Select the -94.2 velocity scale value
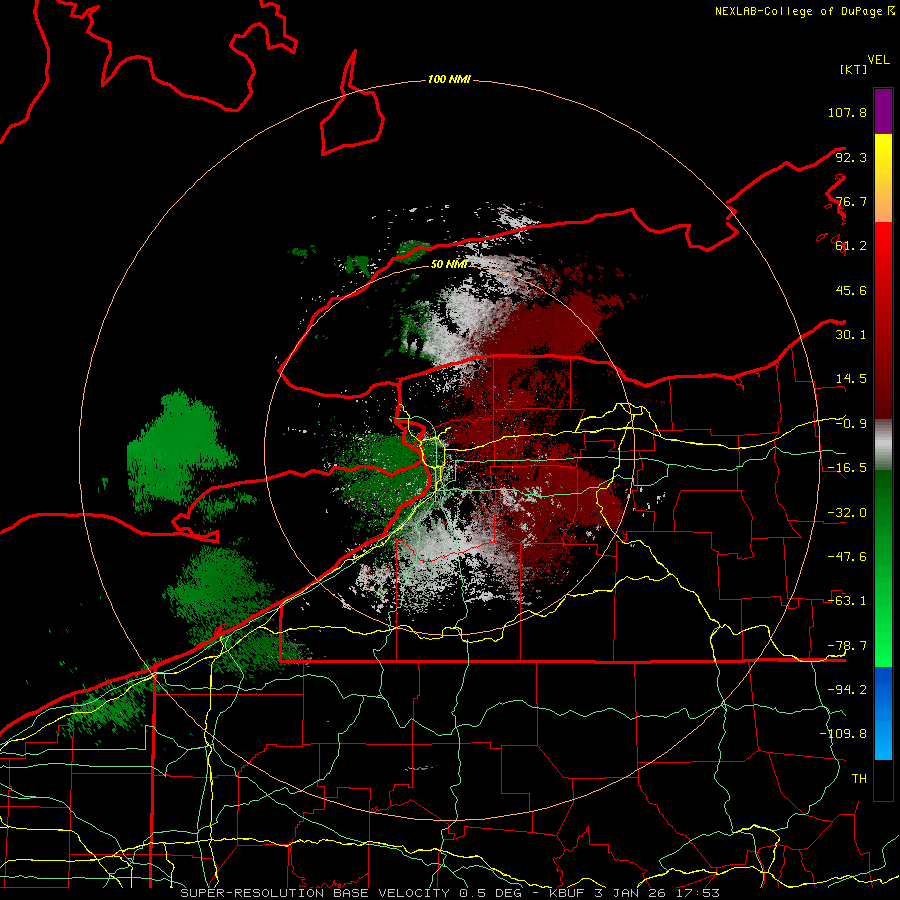This screenshot has height=900, width=900. (x=847, y=690)
